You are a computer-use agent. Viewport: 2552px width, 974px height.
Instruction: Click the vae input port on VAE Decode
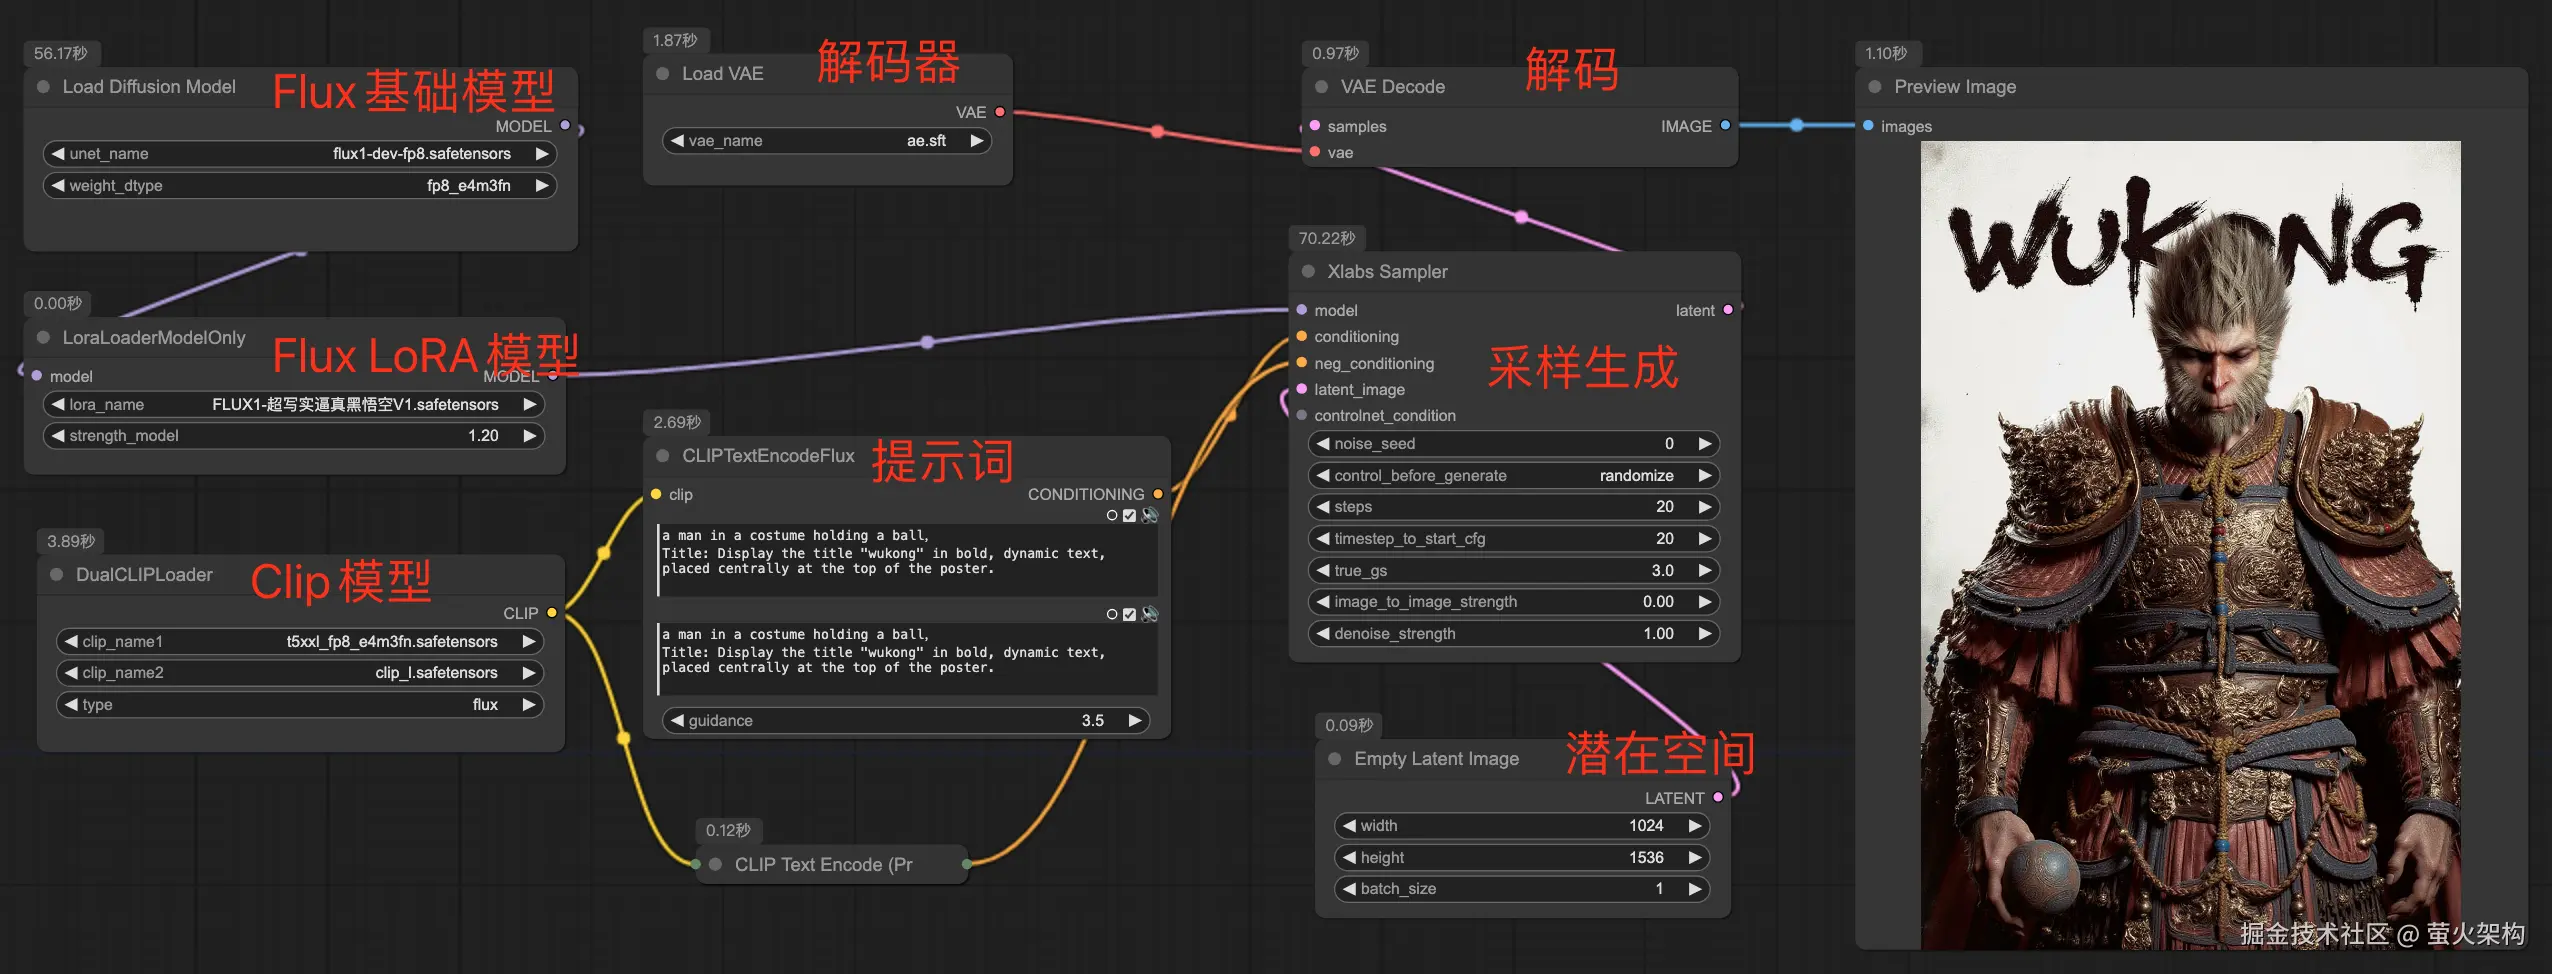(1315, 152)
